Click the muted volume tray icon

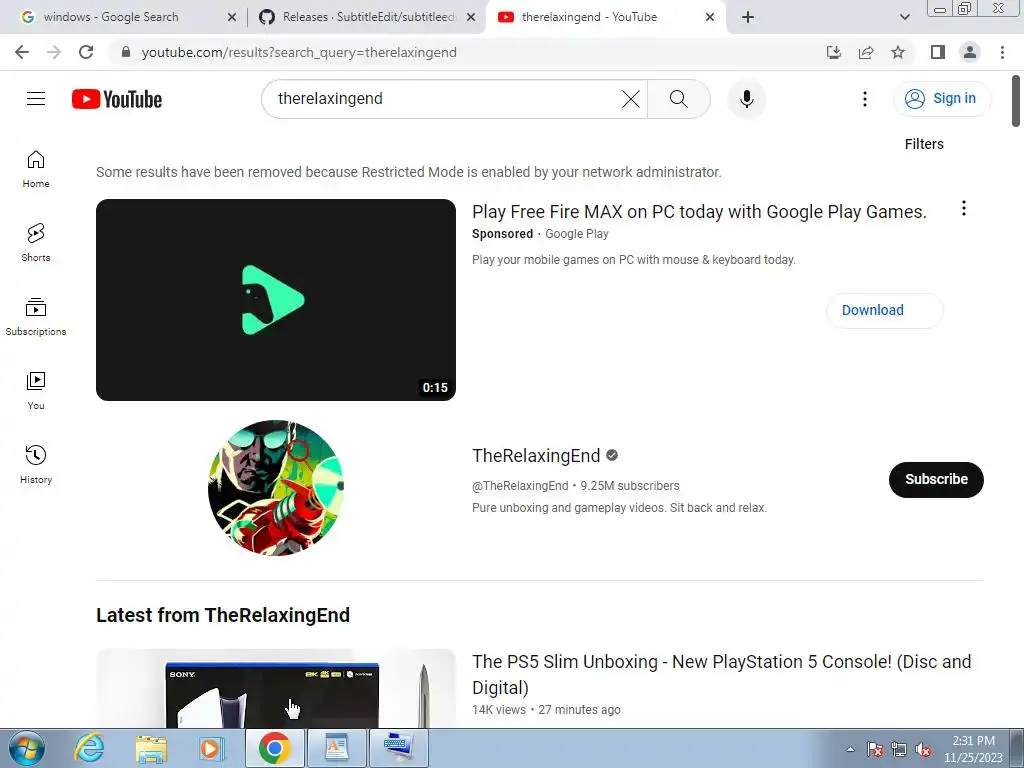[923, 749]
